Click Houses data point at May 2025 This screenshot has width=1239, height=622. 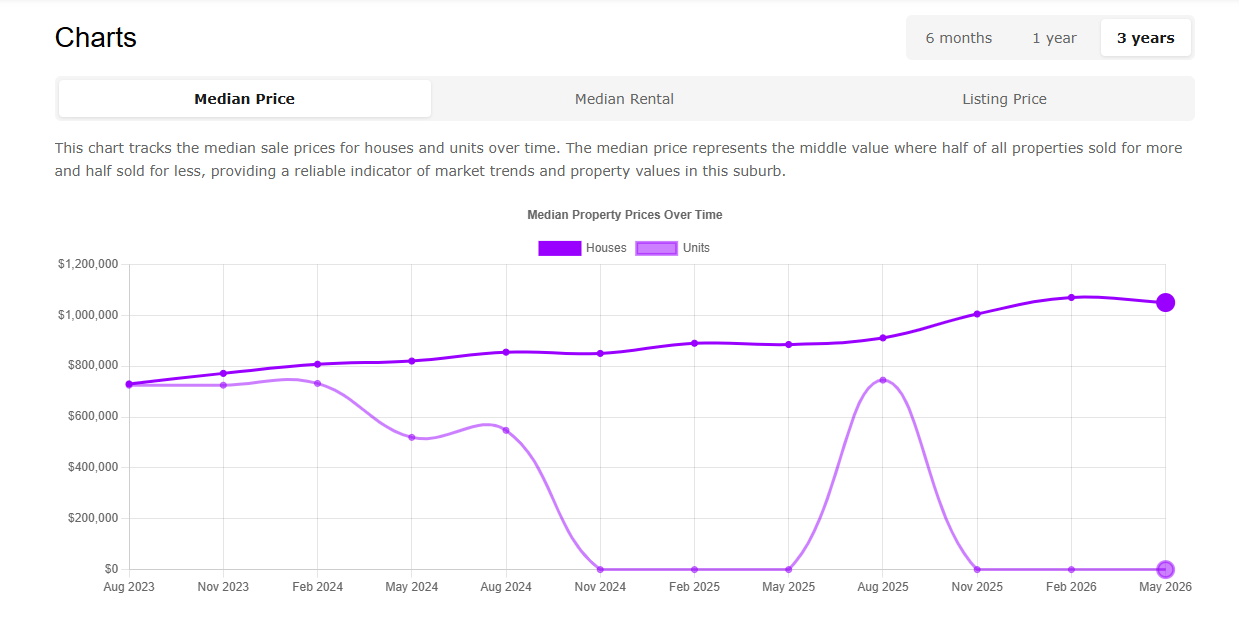click(788, 345)
